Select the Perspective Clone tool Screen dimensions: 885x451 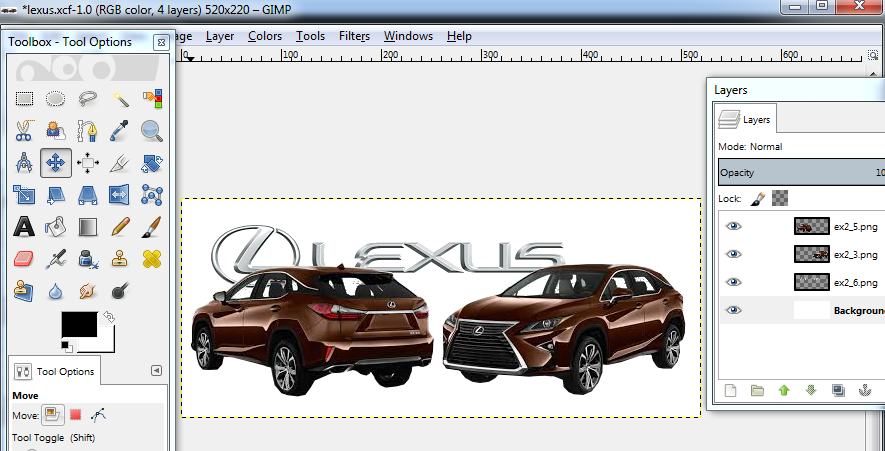click(x=23, y=291)
